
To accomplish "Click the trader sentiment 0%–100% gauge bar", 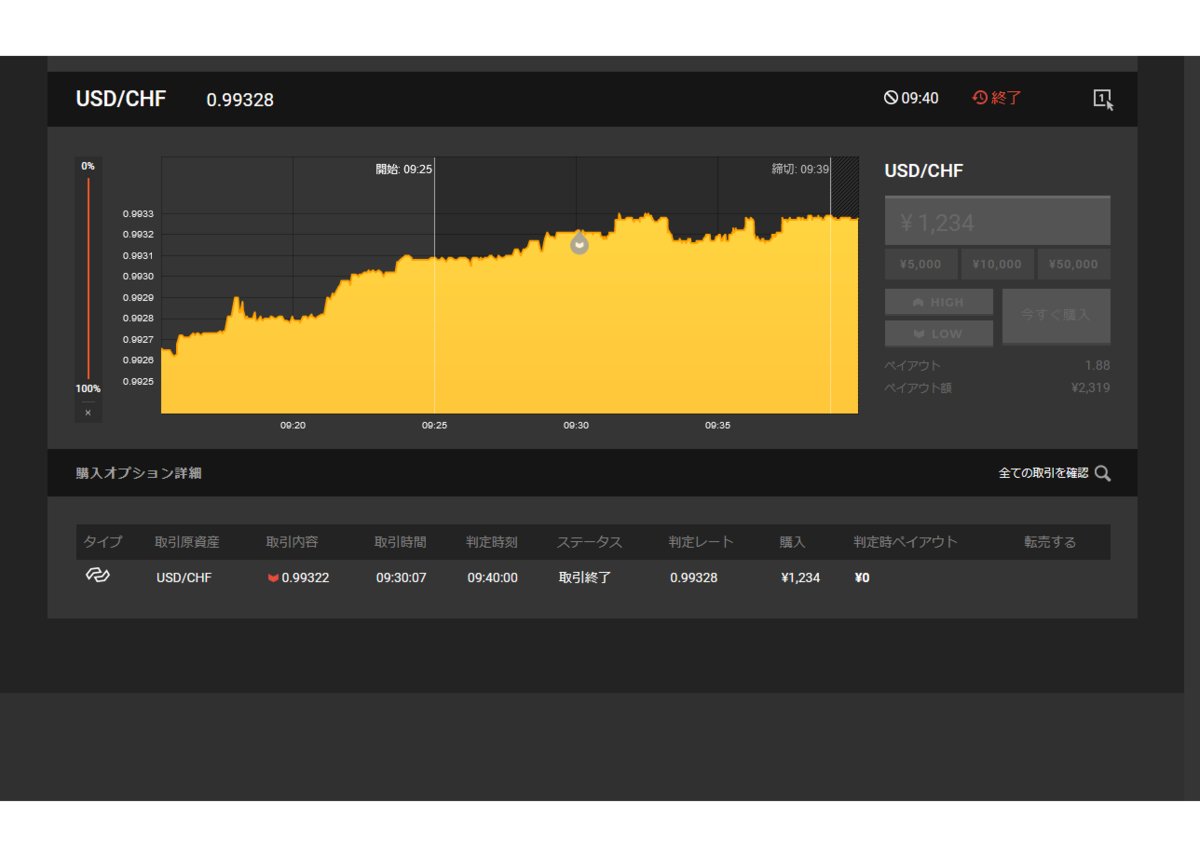I will (88, 278).
